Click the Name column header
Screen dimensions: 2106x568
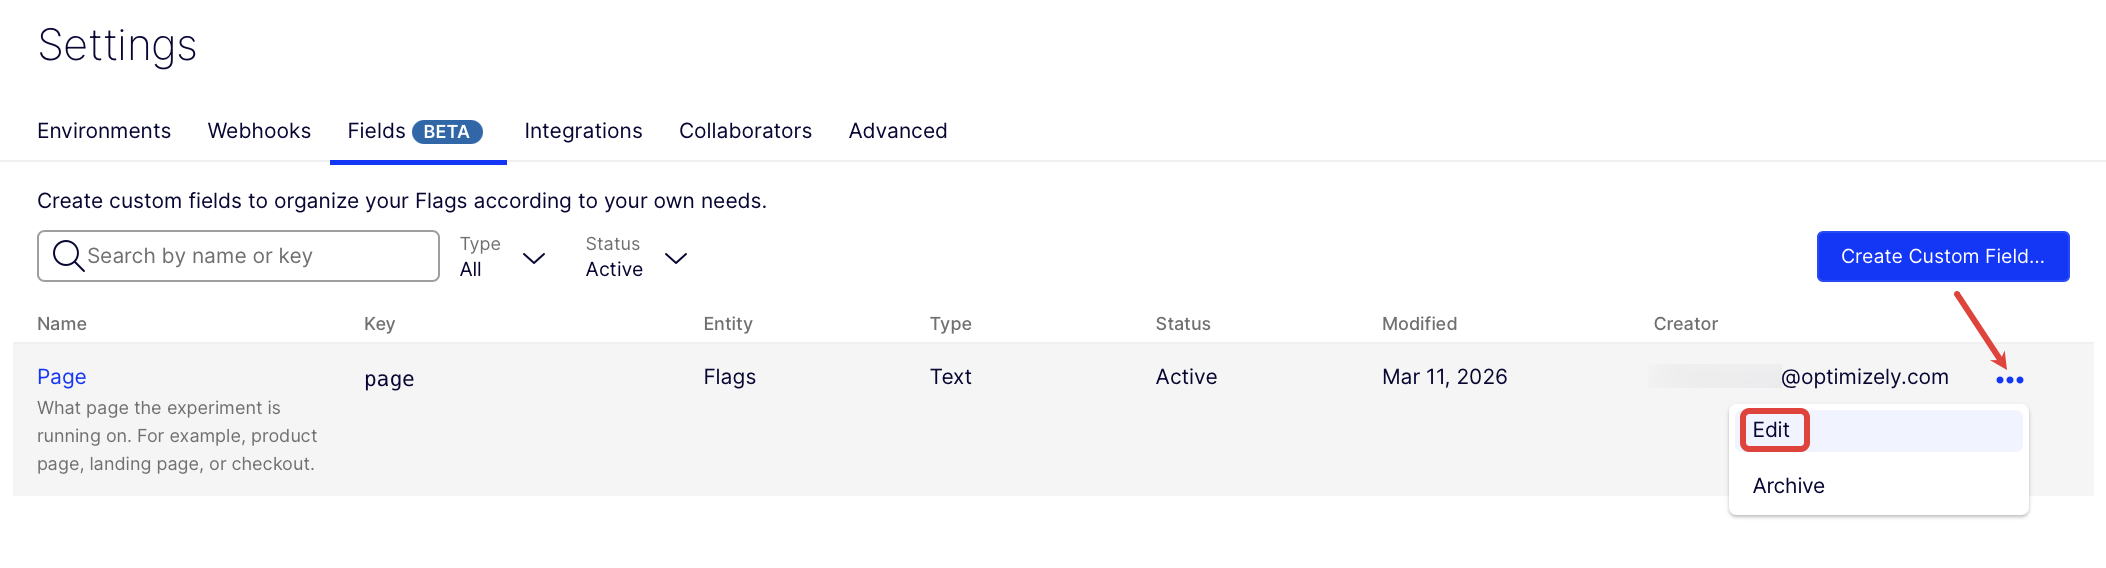pos(62,324)
